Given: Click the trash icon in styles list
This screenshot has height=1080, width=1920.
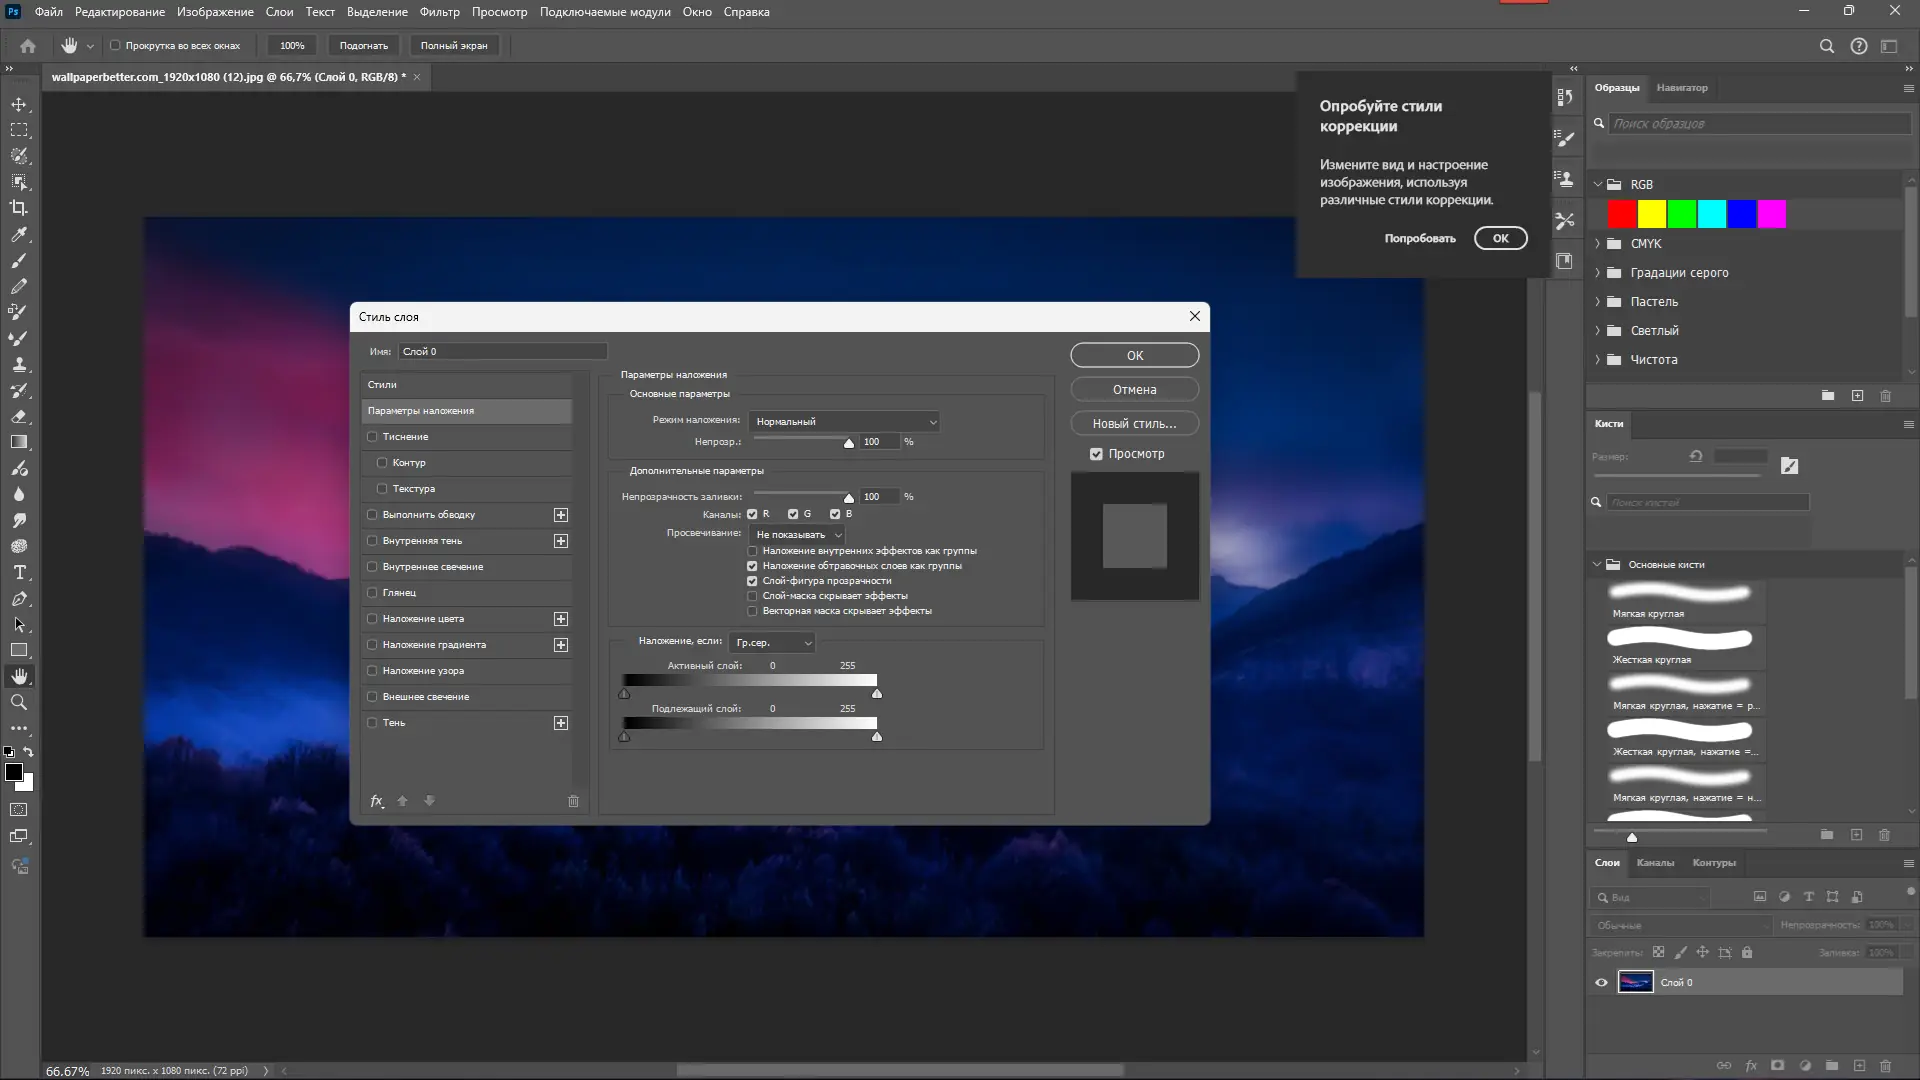Looking at the screenshot, I should (x=573, y=801).
